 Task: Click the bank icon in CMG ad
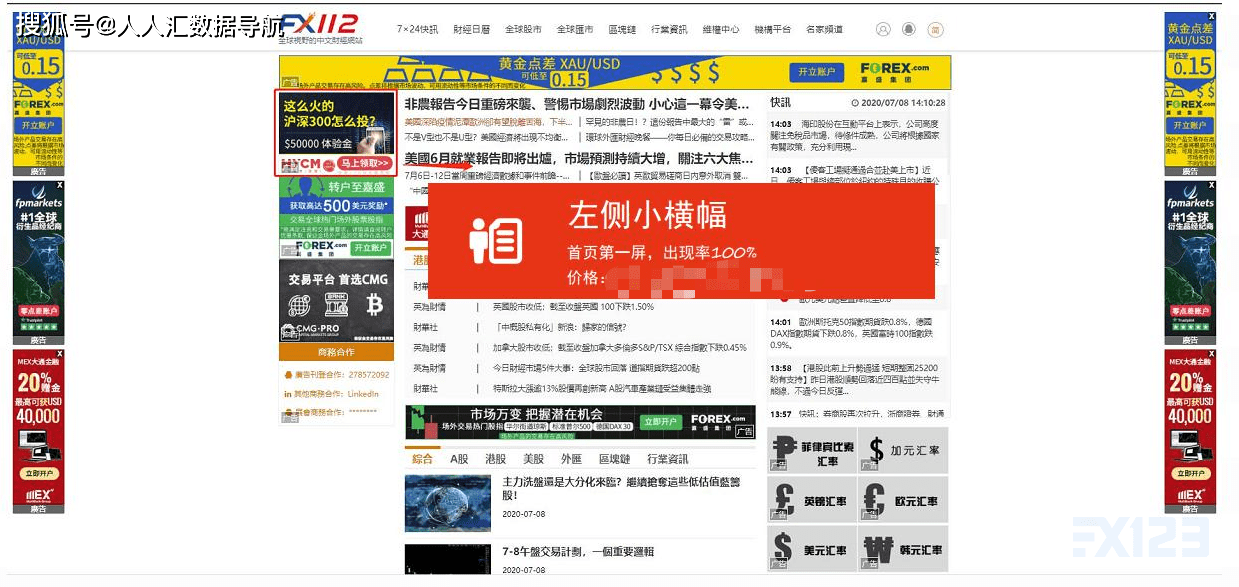click(336, 305)
